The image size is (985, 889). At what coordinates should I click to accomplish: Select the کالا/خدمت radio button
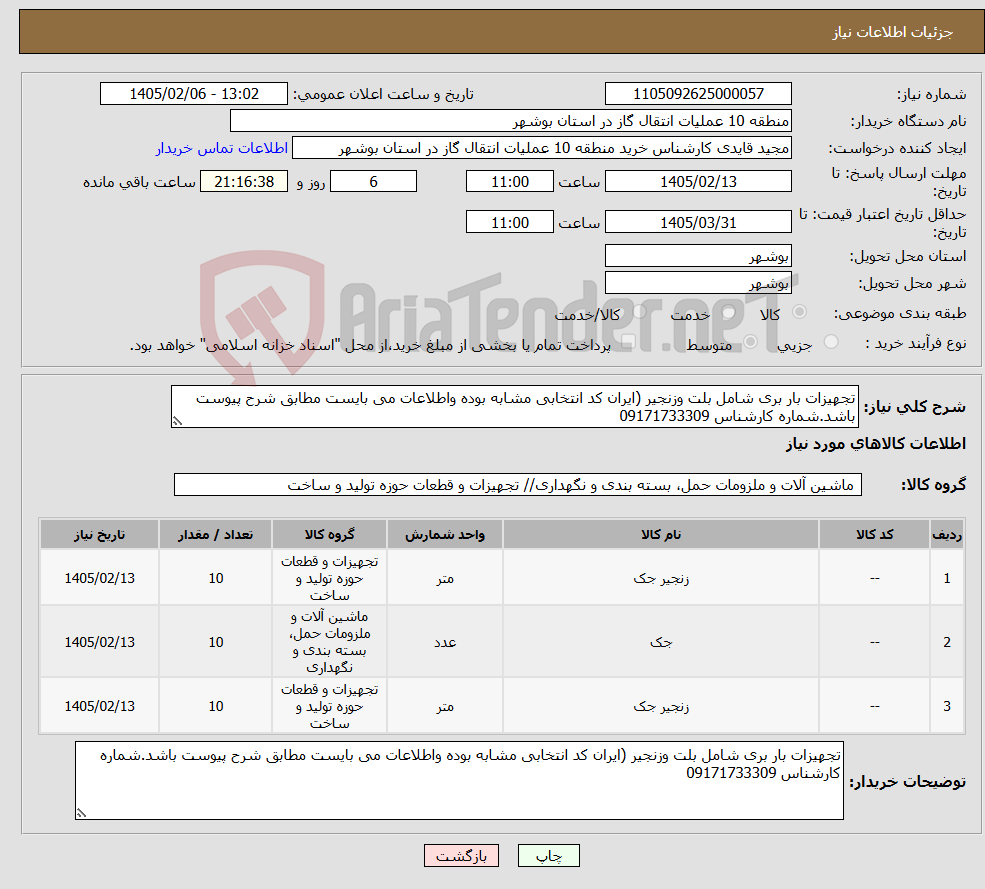click(x=639, y=312)
